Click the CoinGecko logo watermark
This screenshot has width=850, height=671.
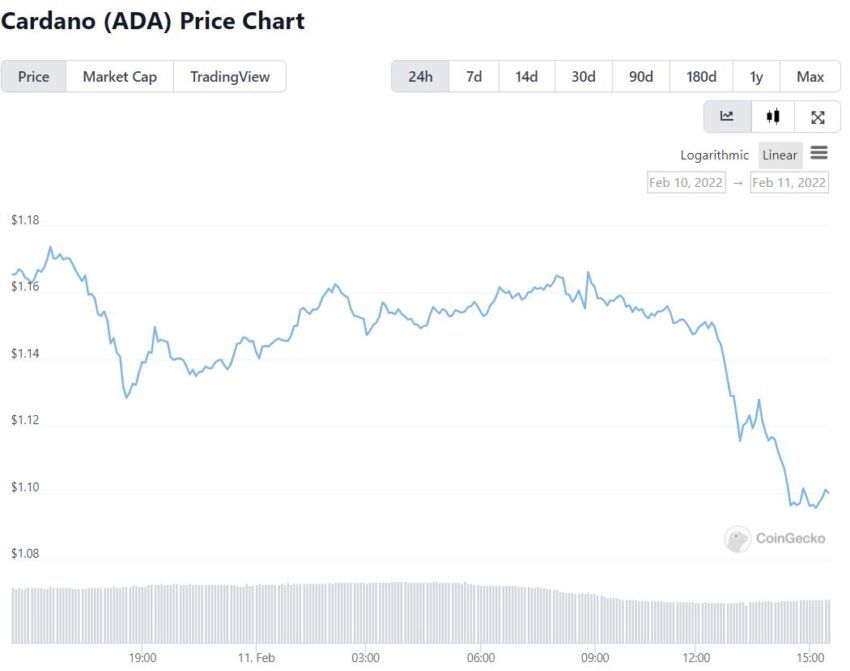(775, 539)
